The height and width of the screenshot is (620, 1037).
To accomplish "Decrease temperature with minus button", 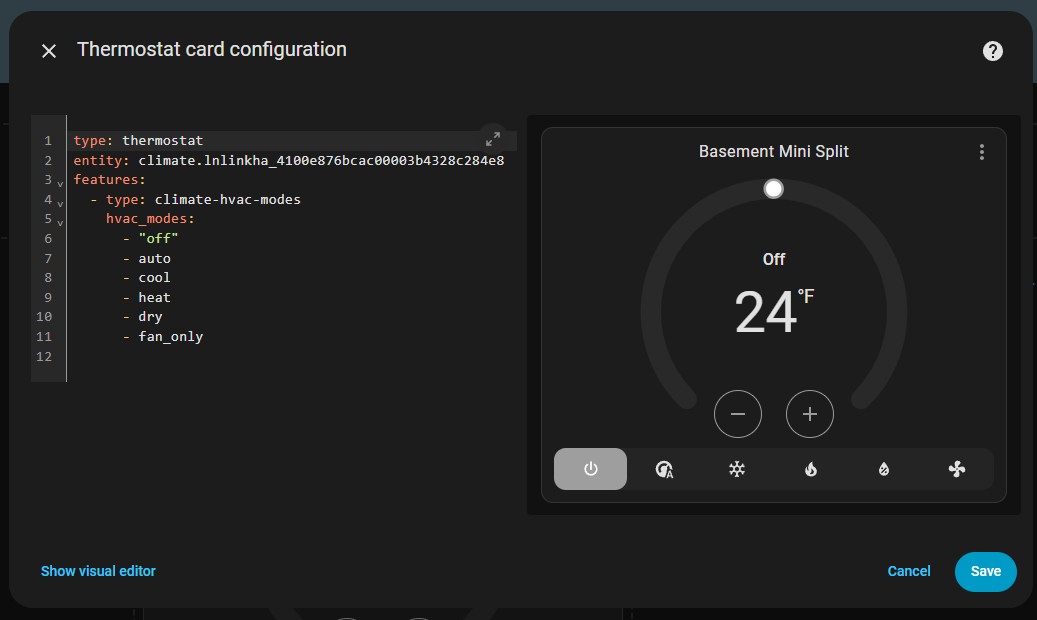I will pyautogui.click(x=738, y=414).
